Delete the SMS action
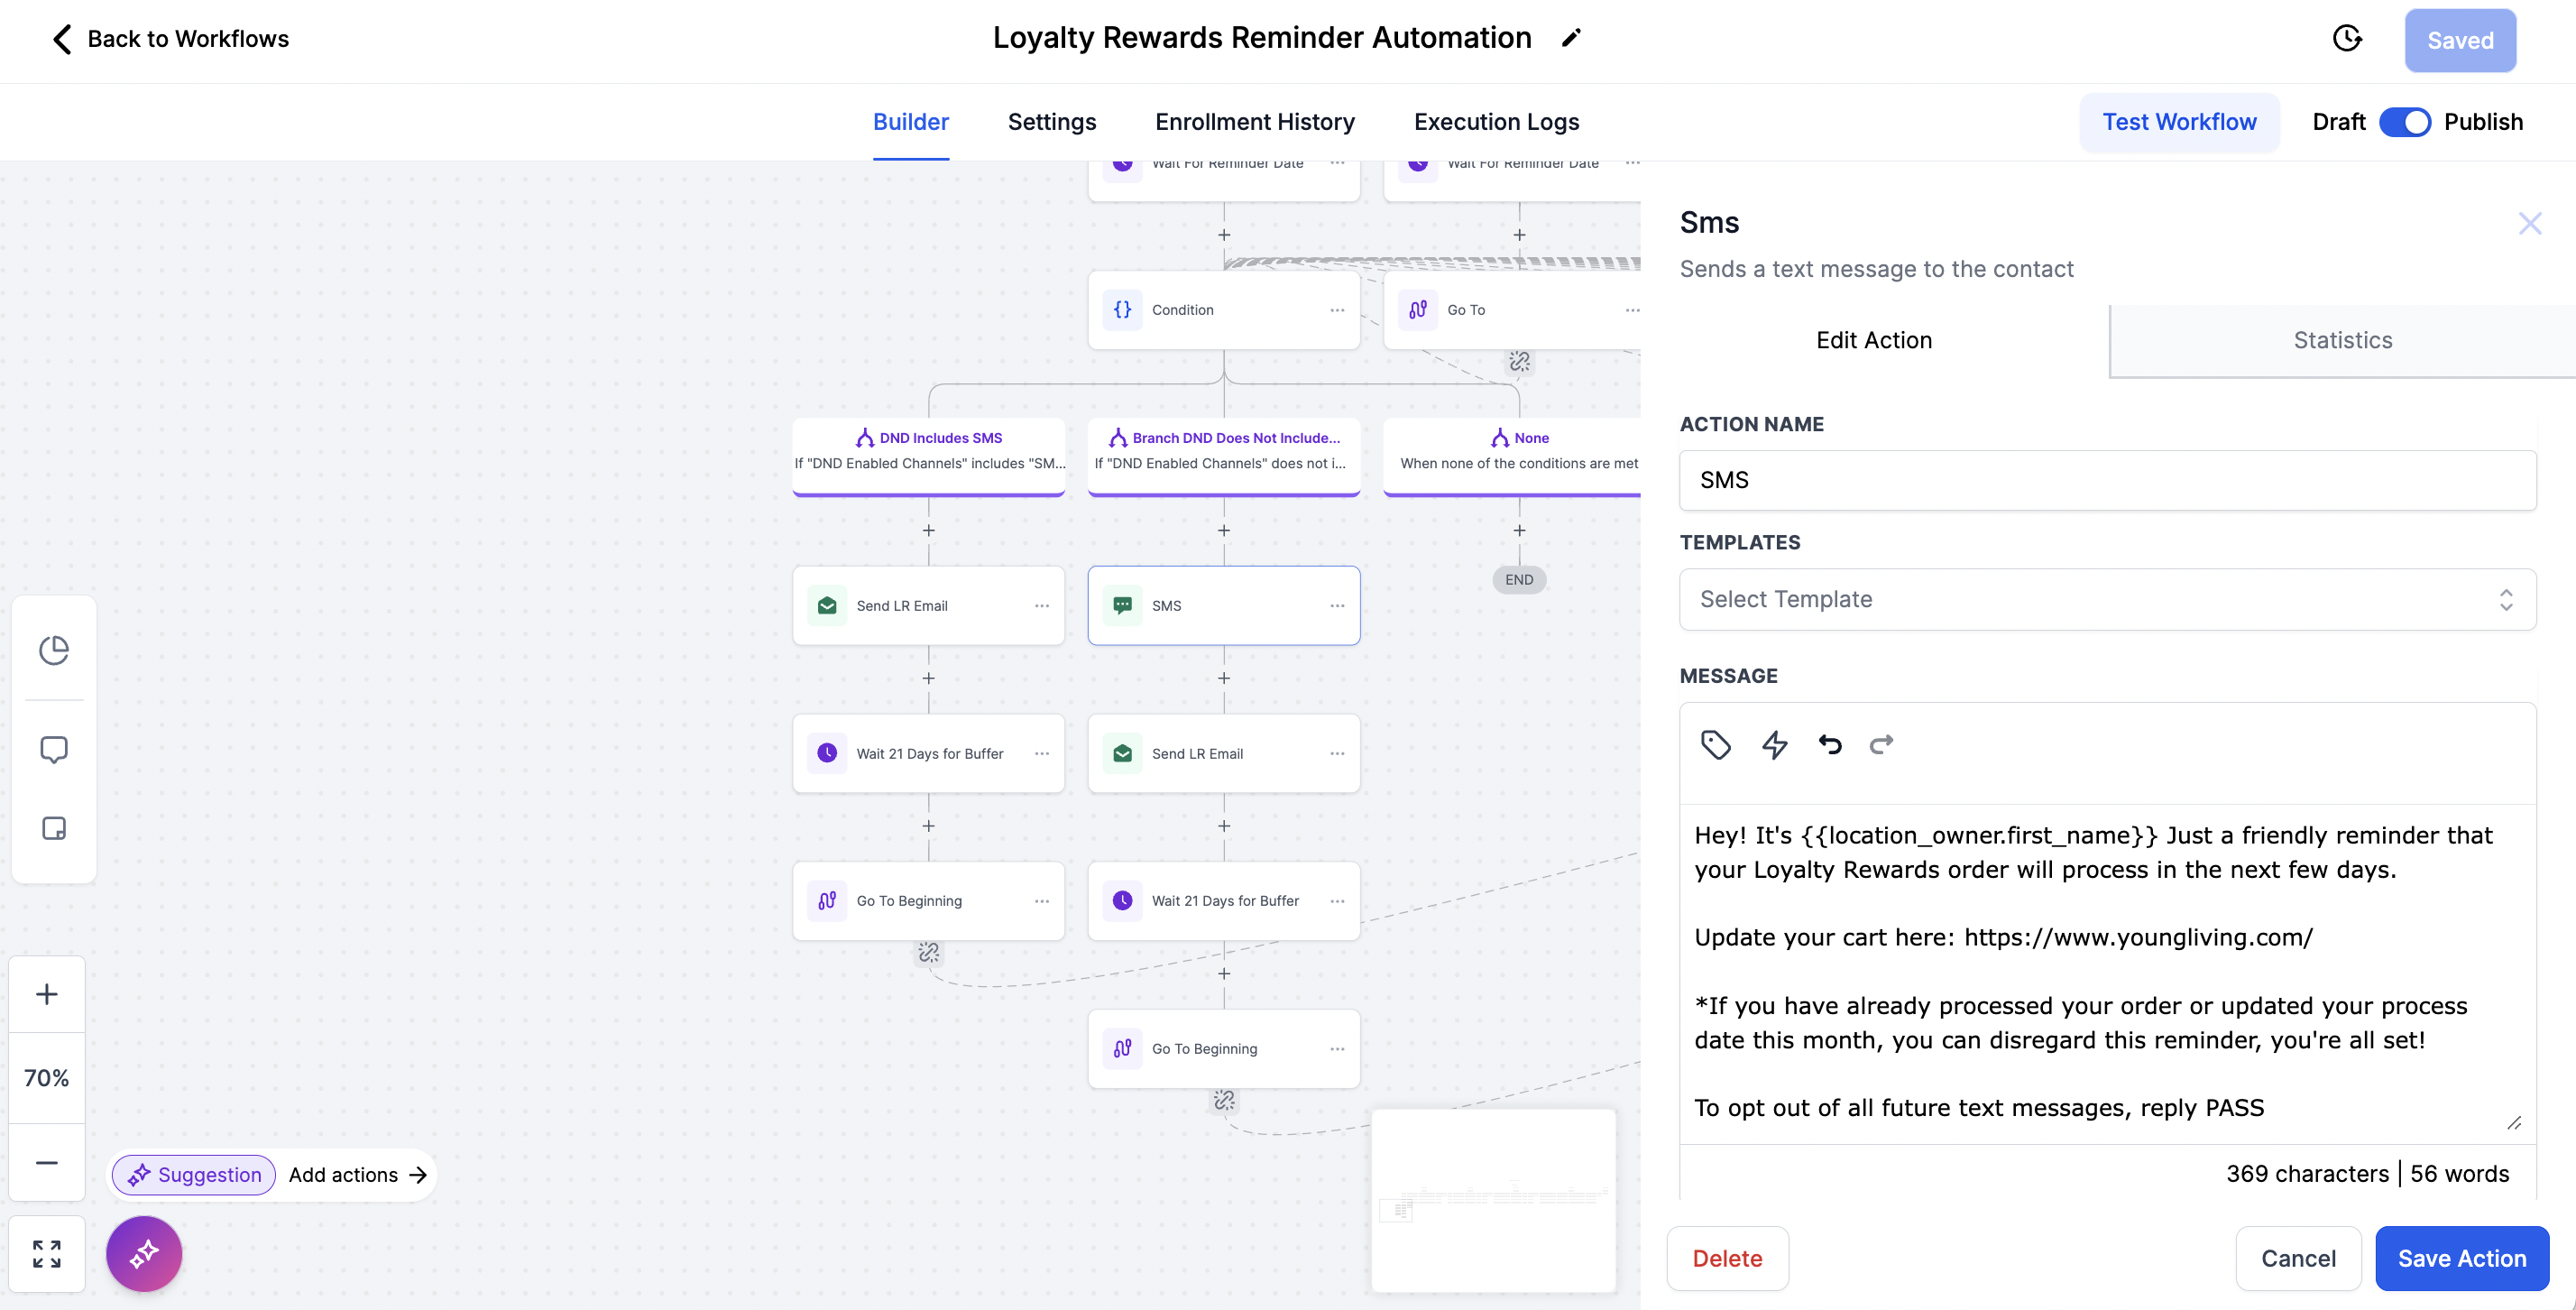The height and width of the screenshot is (1310, 2576). (x=1727, y=1258)
